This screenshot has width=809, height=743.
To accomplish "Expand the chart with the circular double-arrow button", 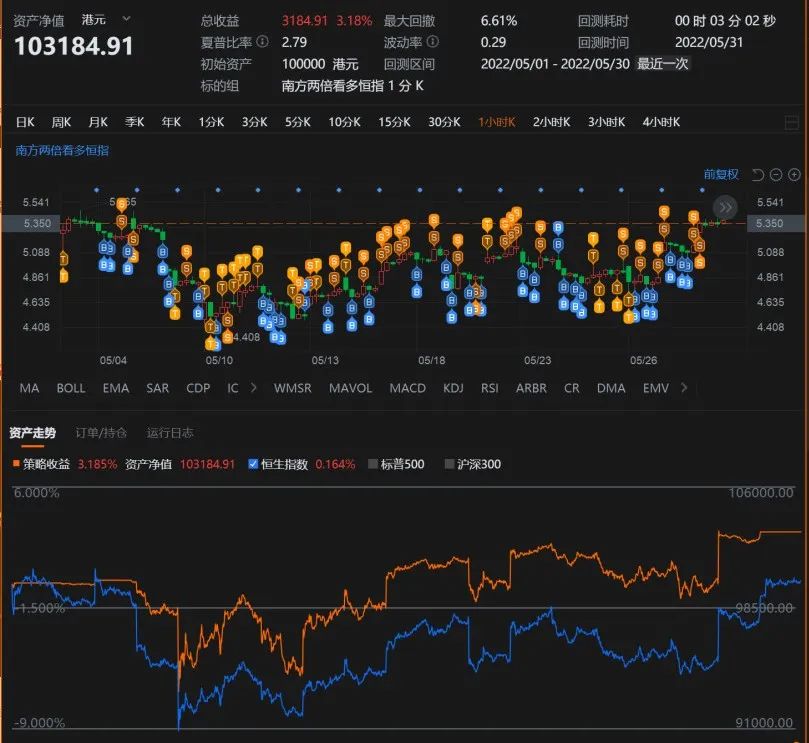I will pos(723,208).
